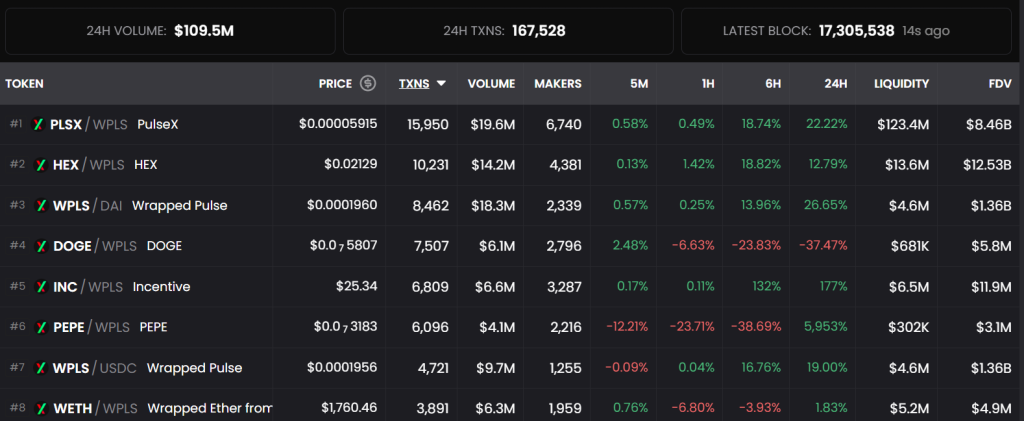
Task: Click the DEX icon beside WETH/WPLS
Action: (x=41, y=409)
